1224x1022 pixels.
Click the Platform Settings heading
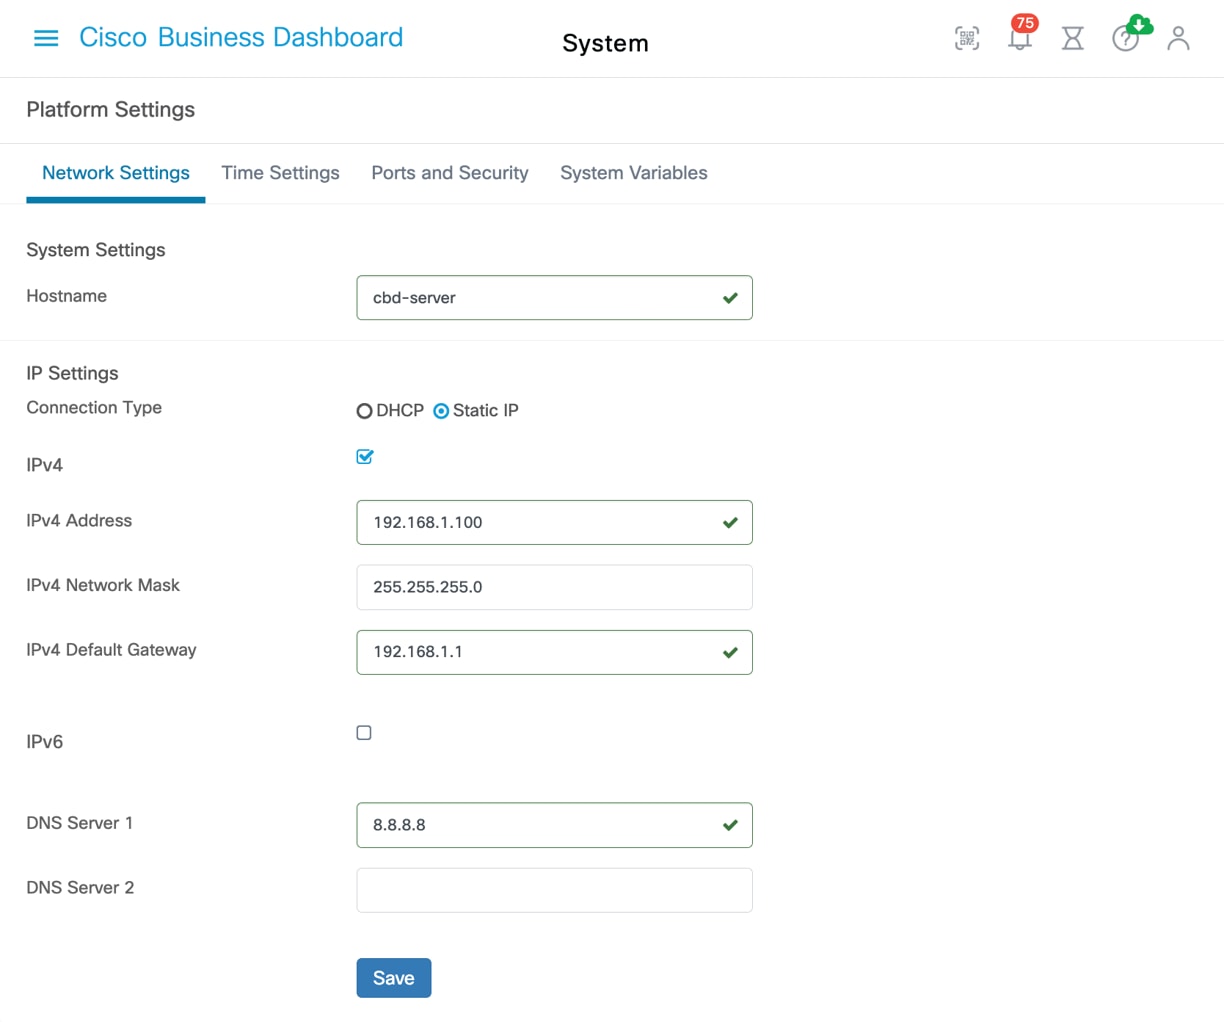pos(111,110)
